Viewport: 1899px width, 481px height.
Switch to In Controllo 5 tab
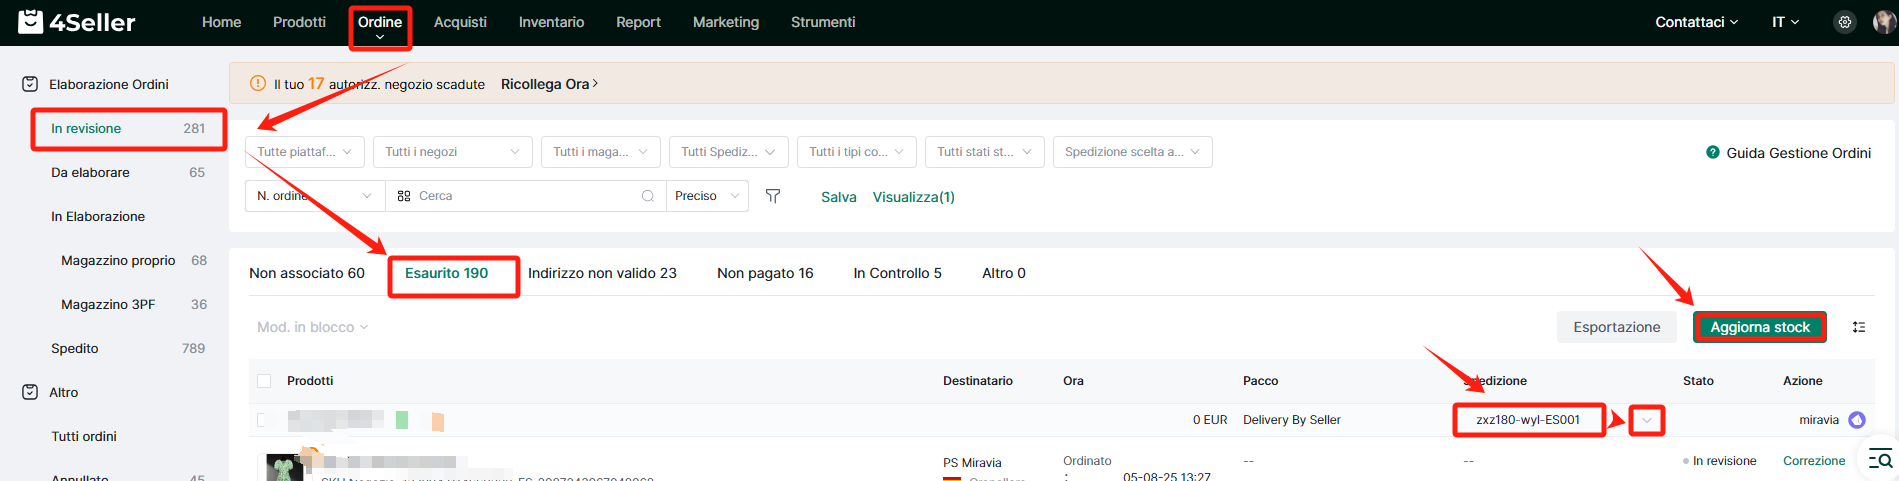(x=897, y=273)
